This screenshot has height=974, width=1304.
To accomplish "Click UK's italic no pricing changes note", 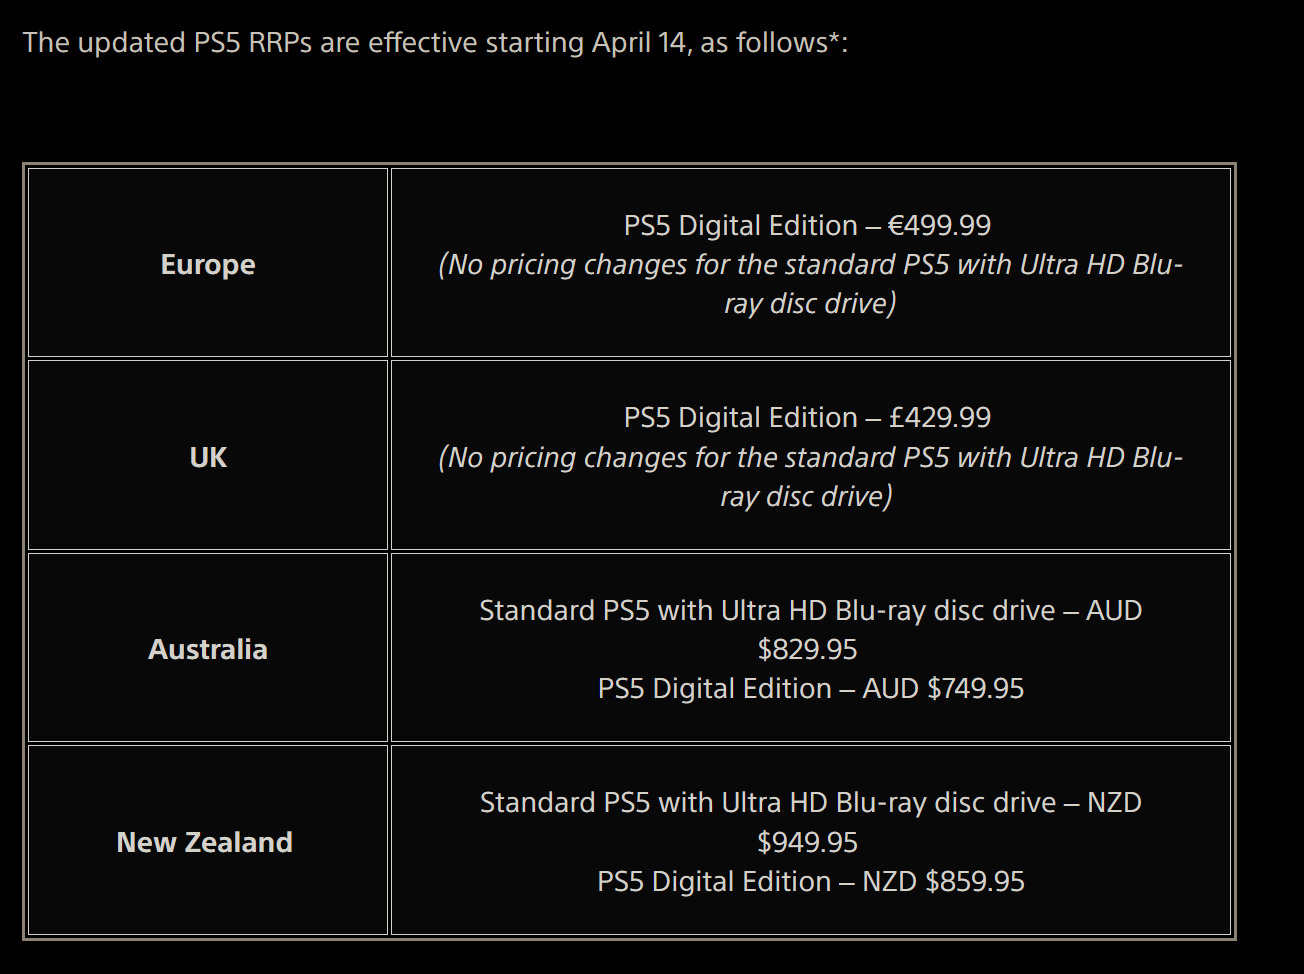I will 810,477.
